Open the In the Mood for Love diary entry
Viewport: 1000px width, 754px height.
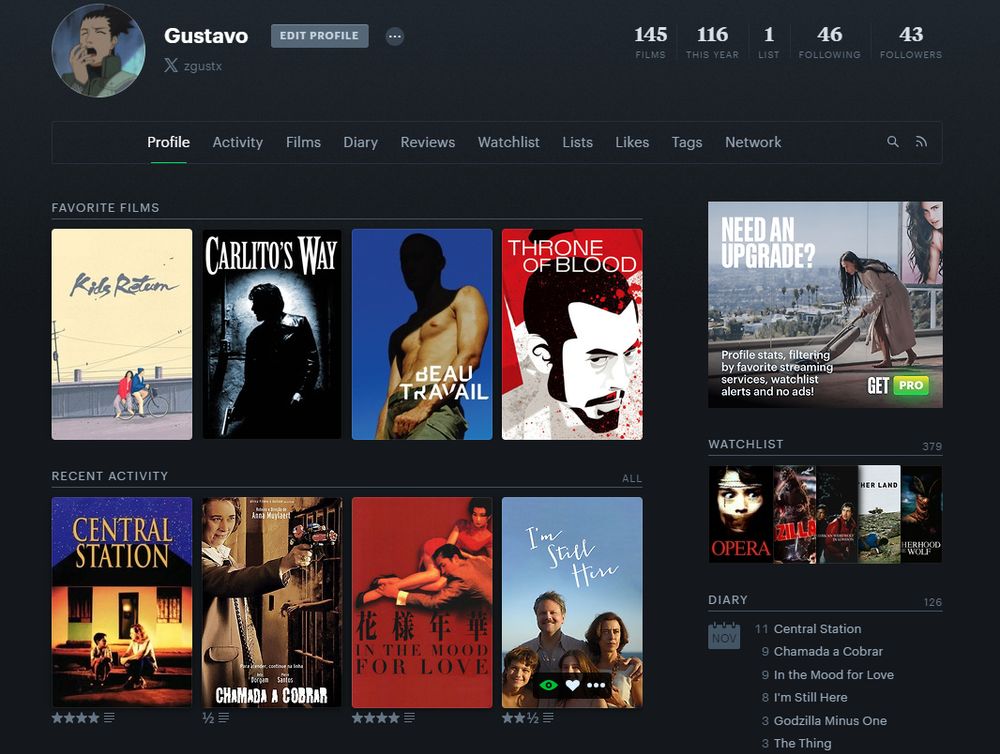pos(834,675)
